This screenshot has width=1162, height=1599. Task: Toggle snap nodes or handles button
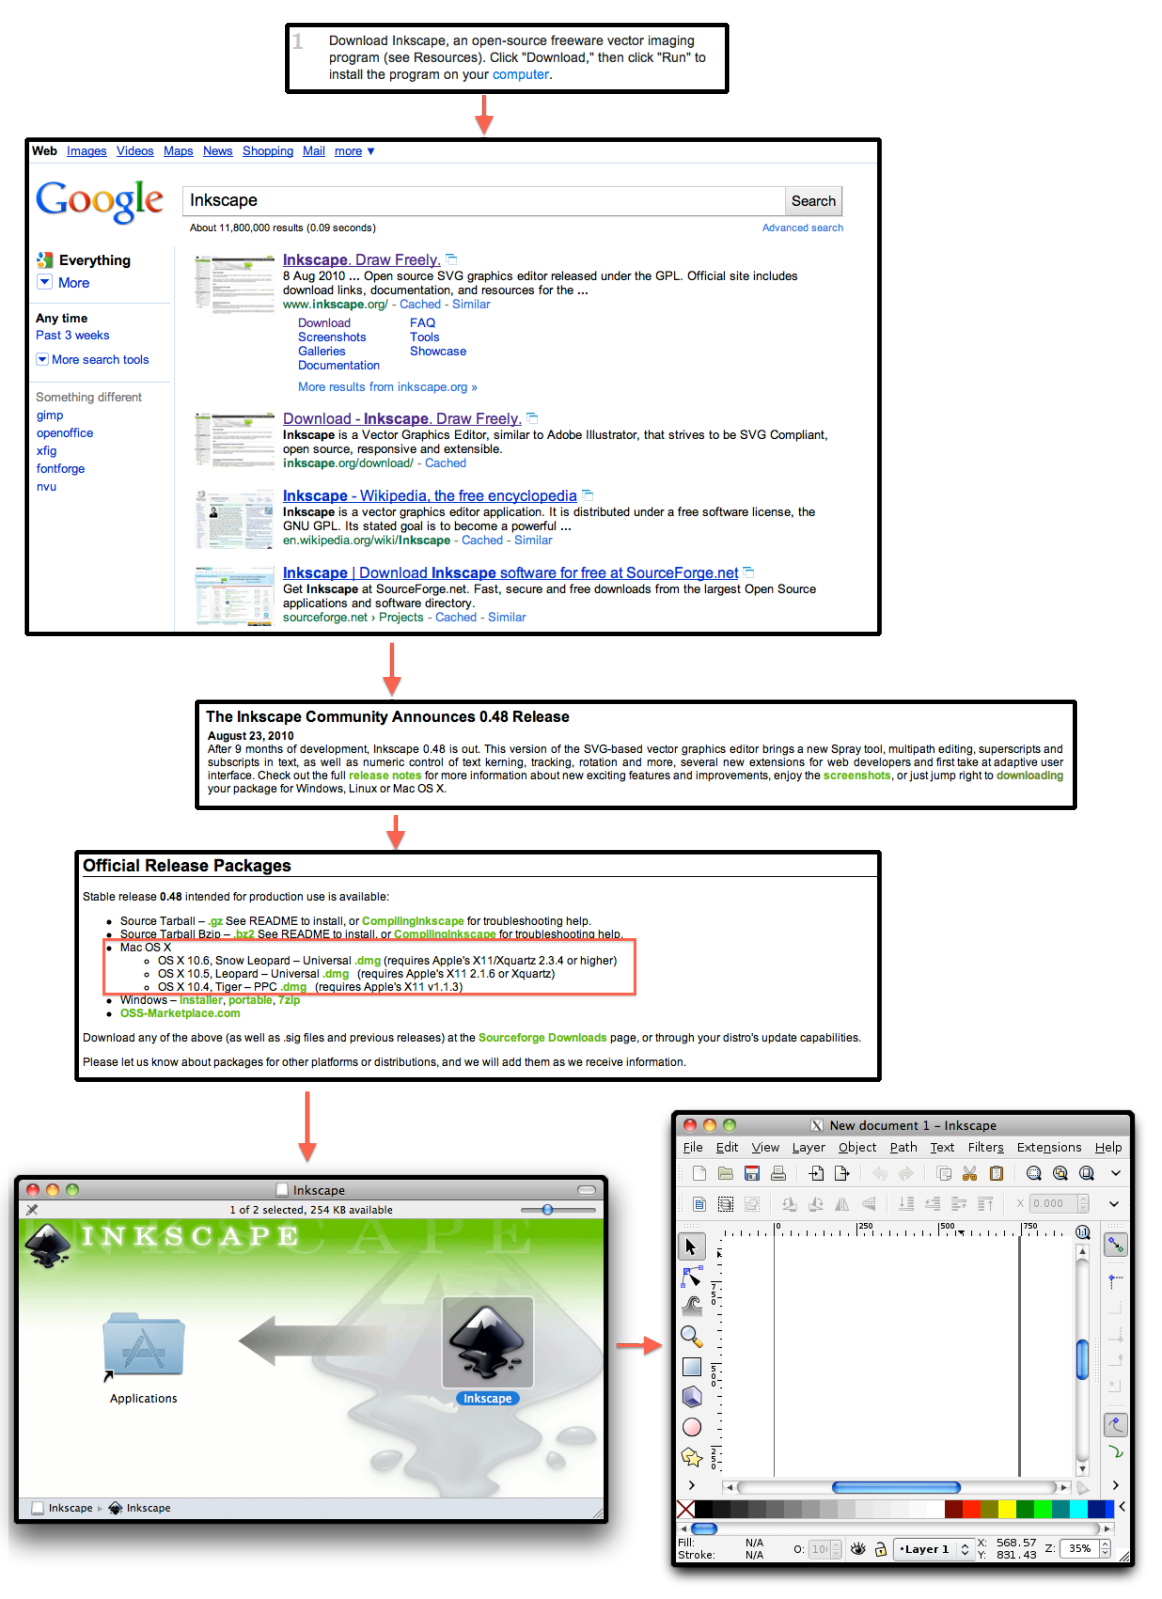coord(1115,1424)
